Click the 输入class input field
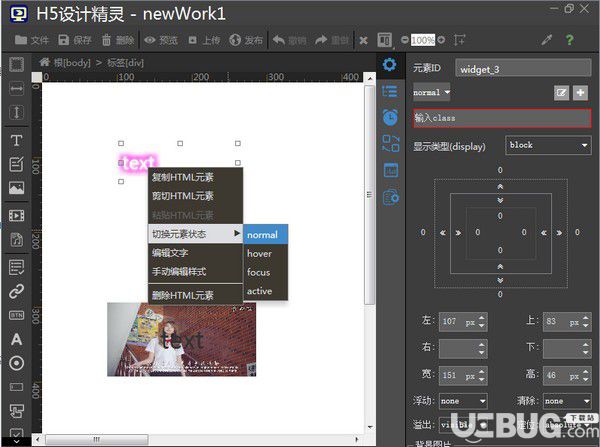 tap(502, 118)
